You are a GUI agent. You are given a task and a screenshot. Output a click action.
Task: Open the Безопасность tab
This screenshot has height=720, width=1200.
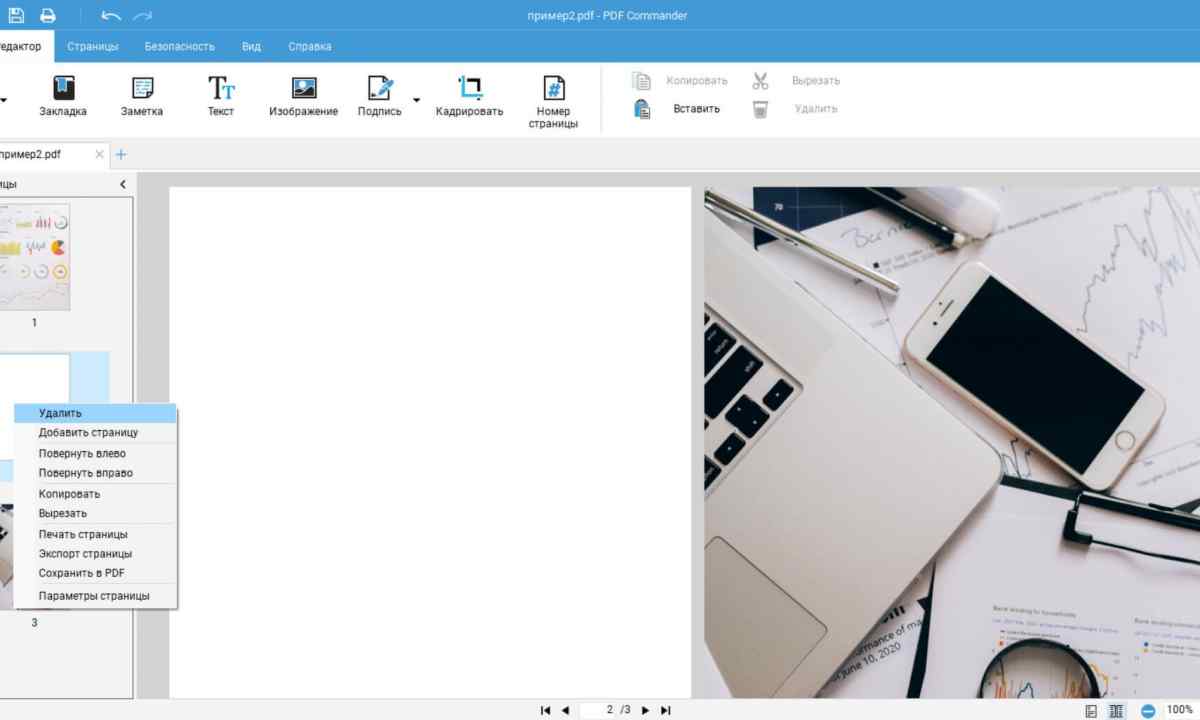pos(180,46)
